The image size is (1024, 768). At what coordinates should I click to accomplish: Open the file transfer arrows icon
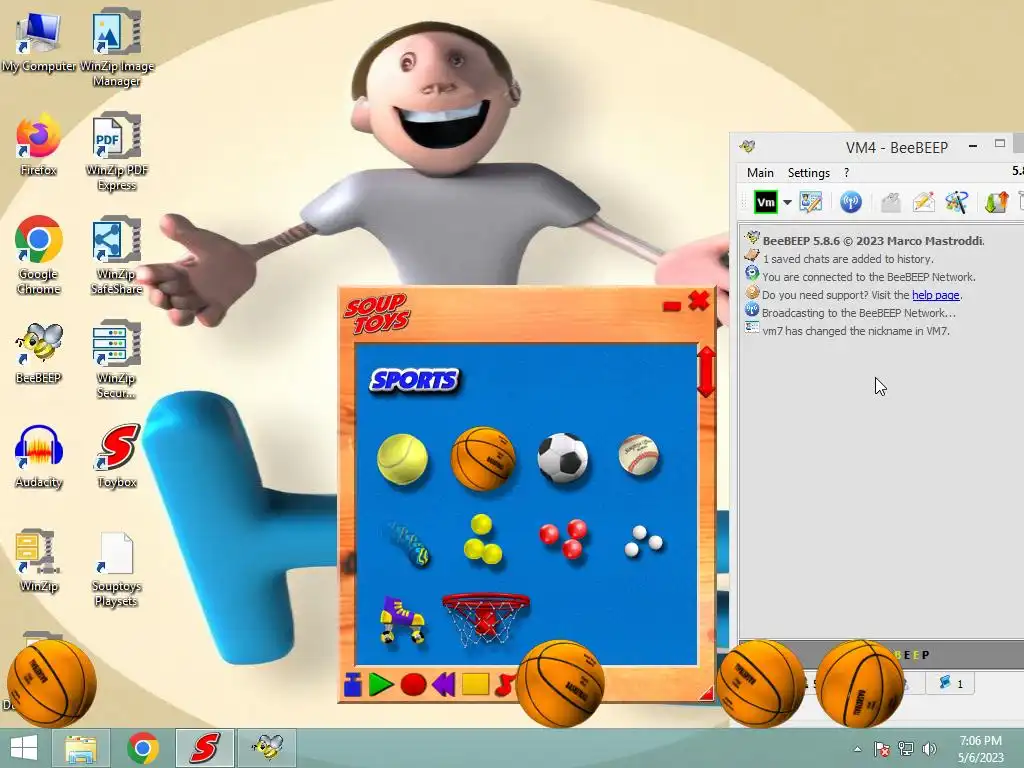[997, 202]
